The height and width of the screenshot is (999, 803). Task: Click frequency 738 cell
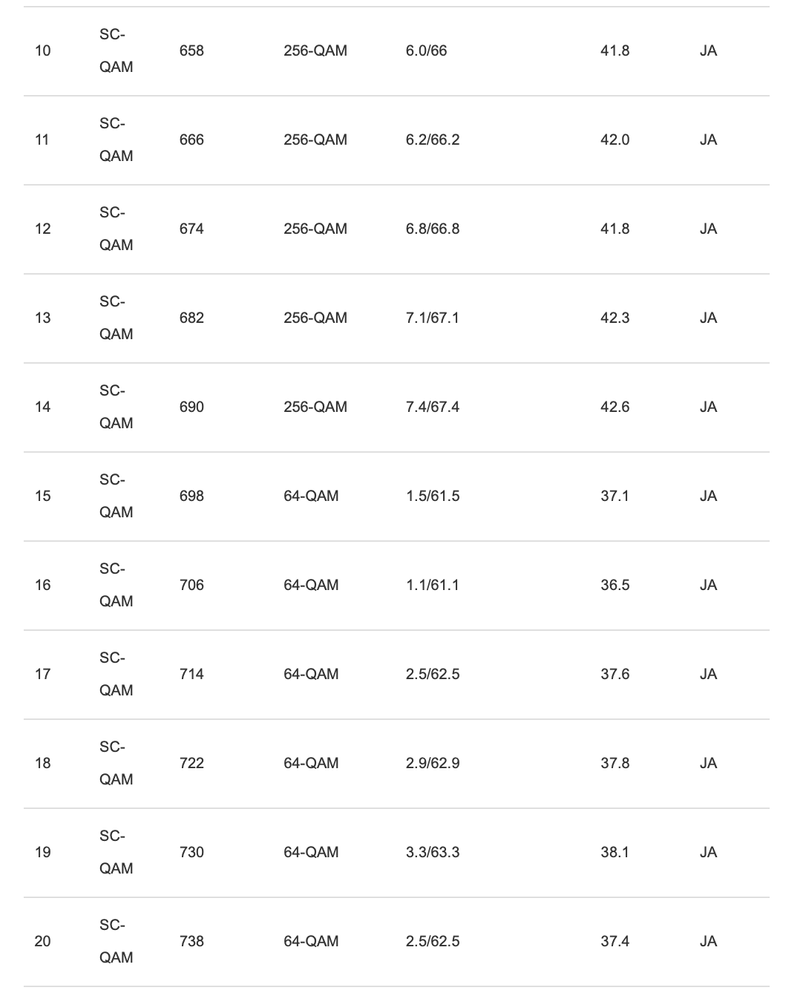tap(191, 941)
